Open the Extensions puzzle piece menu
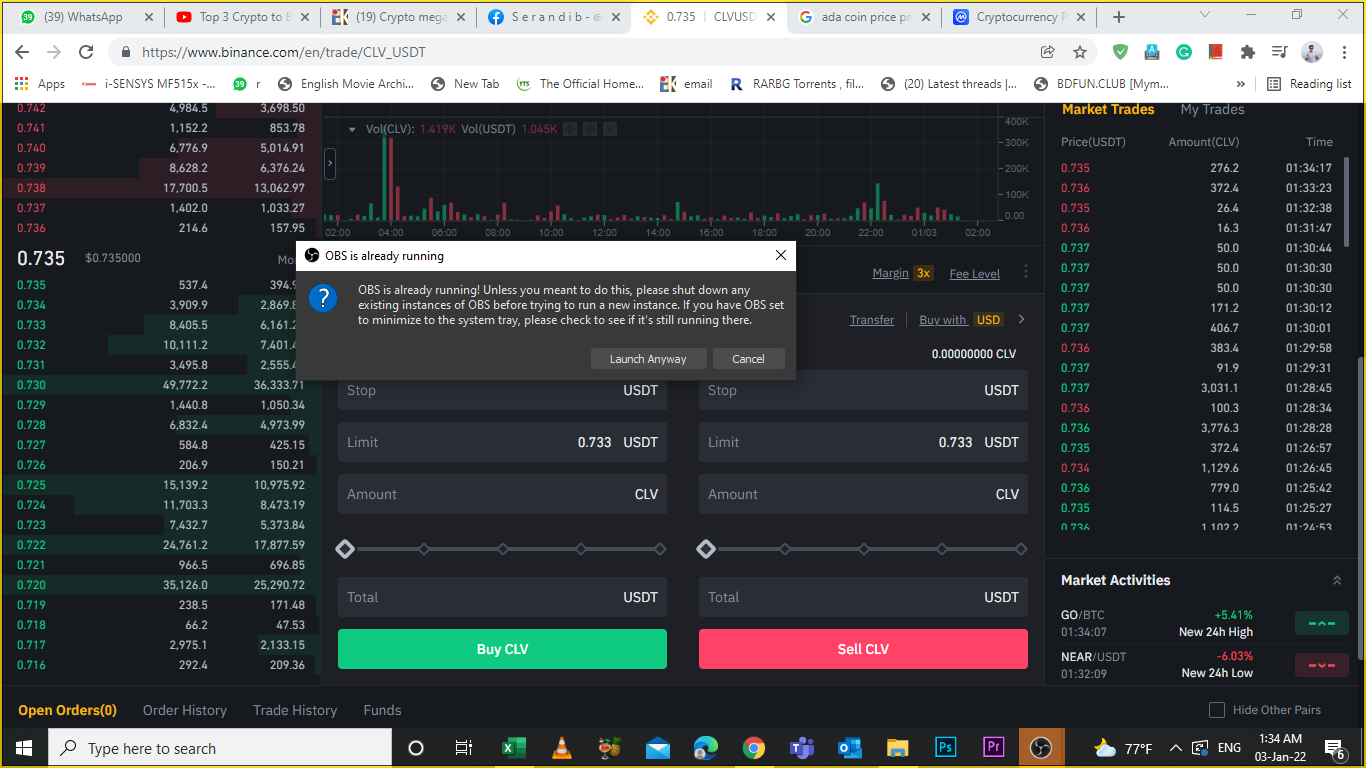This screenshot has height=768, width=1366. pos(1247,52)
